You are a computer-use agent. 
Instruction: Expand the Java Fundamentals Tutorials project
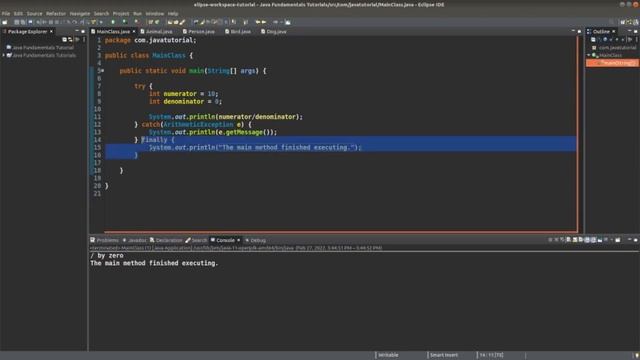click(4, 55)
